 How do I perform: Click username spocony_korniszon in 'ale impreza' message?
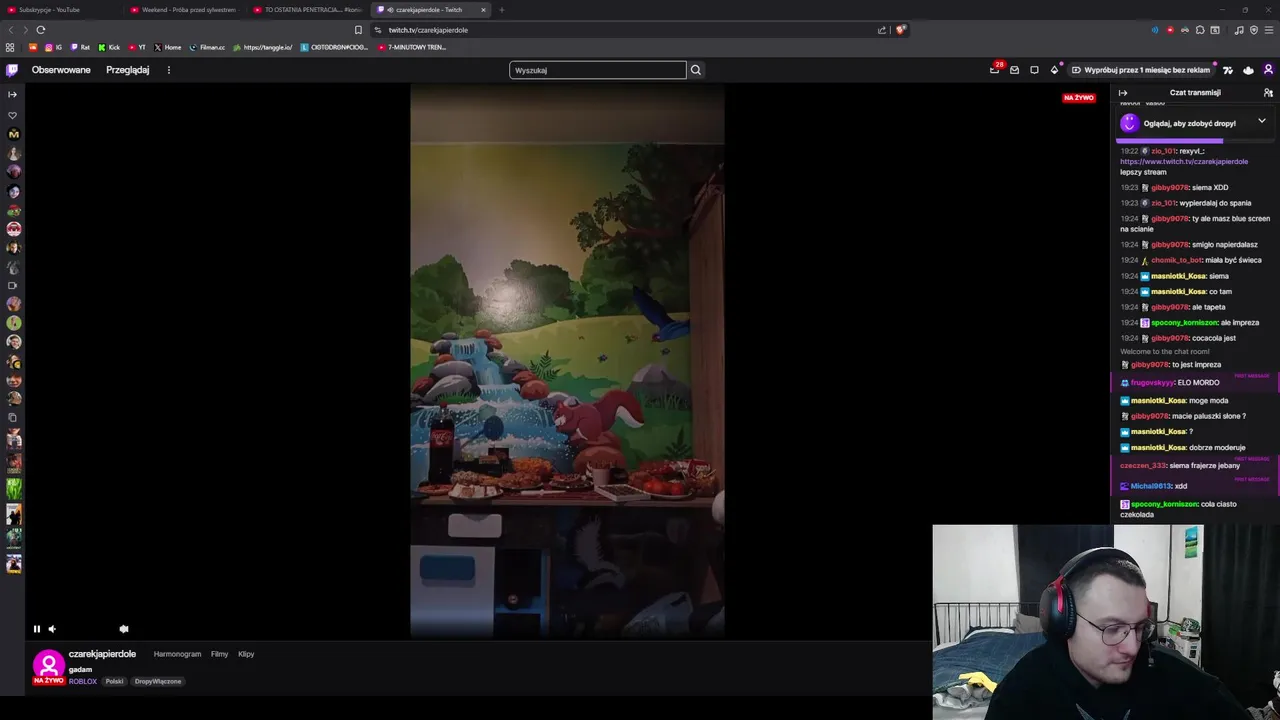click(x=1183, y=322)
